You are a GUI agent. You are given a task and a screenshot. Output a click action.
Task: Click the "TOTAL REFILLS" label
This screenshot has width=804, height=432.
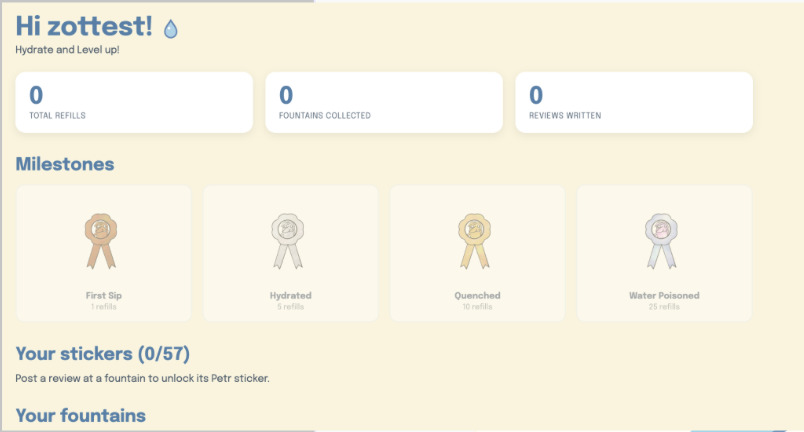click(x=57, y=115)
